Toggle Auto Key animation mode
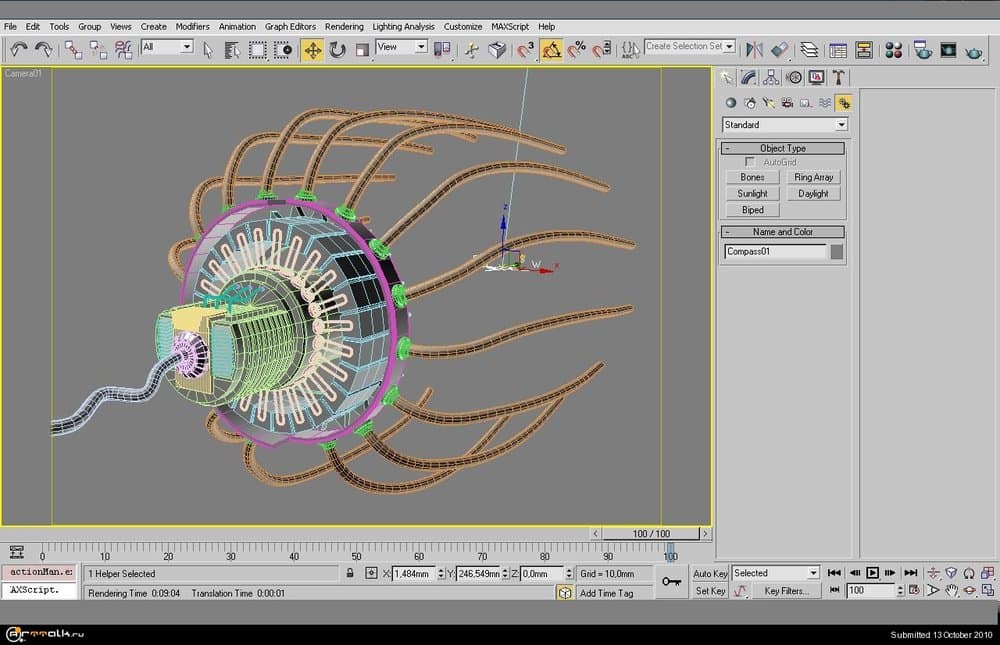Image resolution: width=1000 pixels, height=645 pixels. click(710, 573)
